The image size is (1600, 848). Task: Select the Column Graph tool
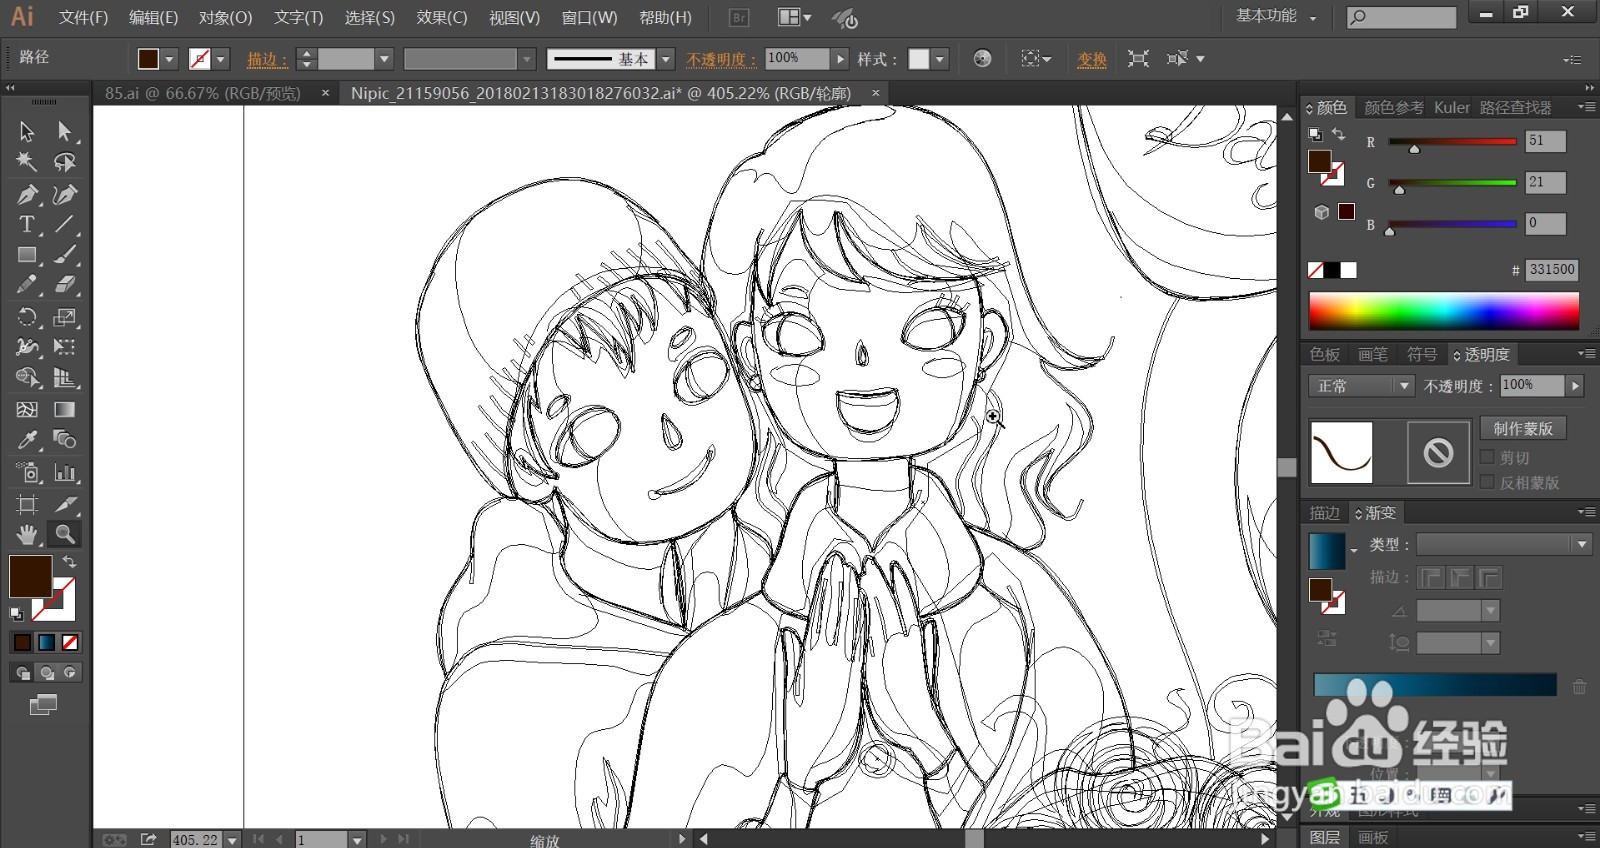(x=65, y=472)
